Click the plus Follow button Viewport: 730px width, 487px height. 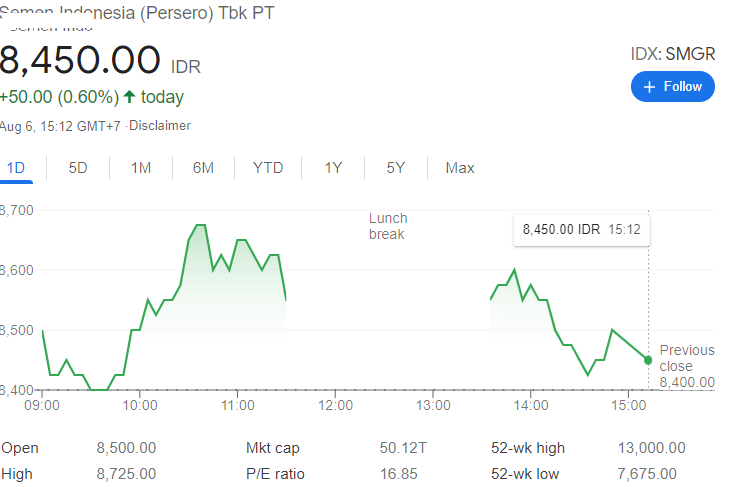click(x=673, y=87)
